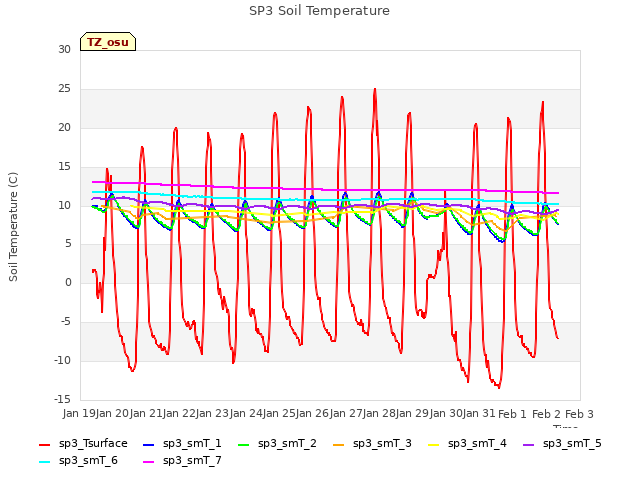Viewport: 640px width, 480px height.
Task: Click the Jan 25 x-axis tick label
Action: [280, 413]
